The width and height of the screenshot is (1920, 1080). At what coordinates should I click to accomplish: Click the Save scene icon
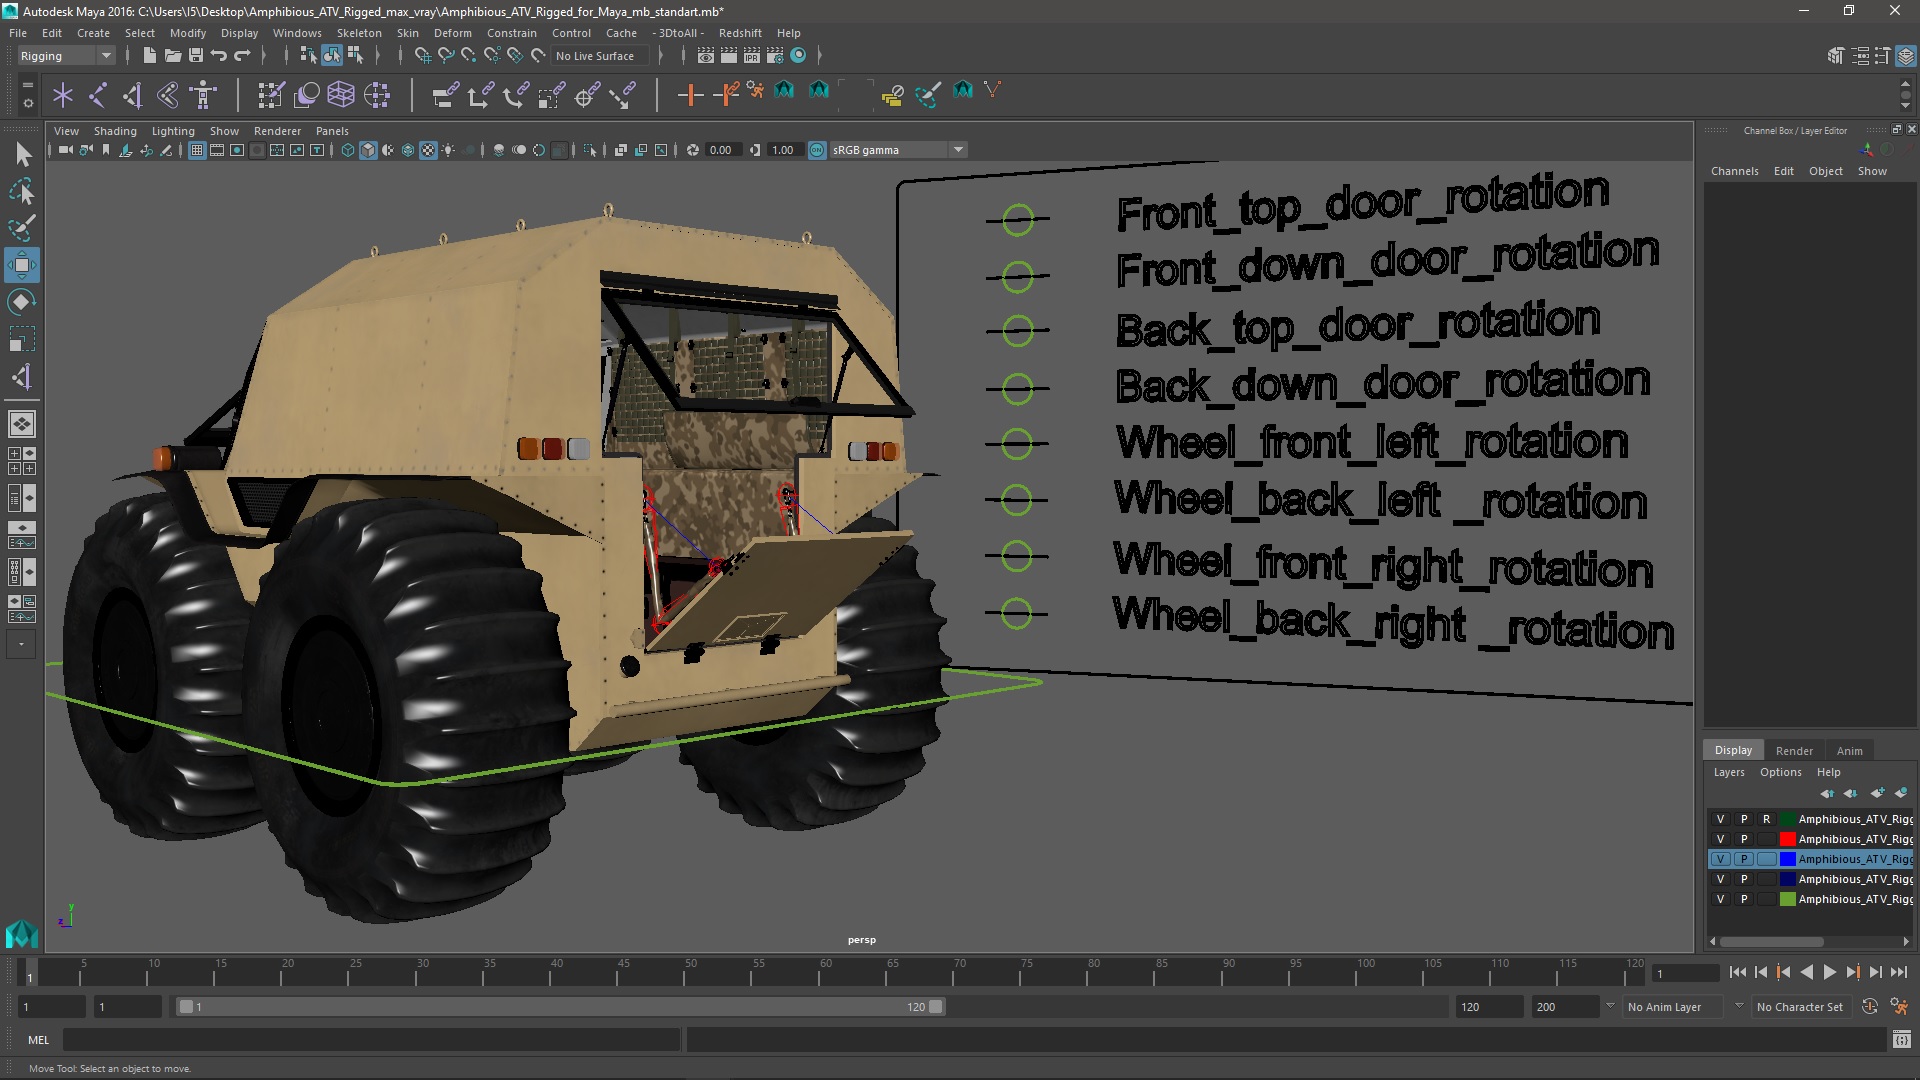(196, 56)
